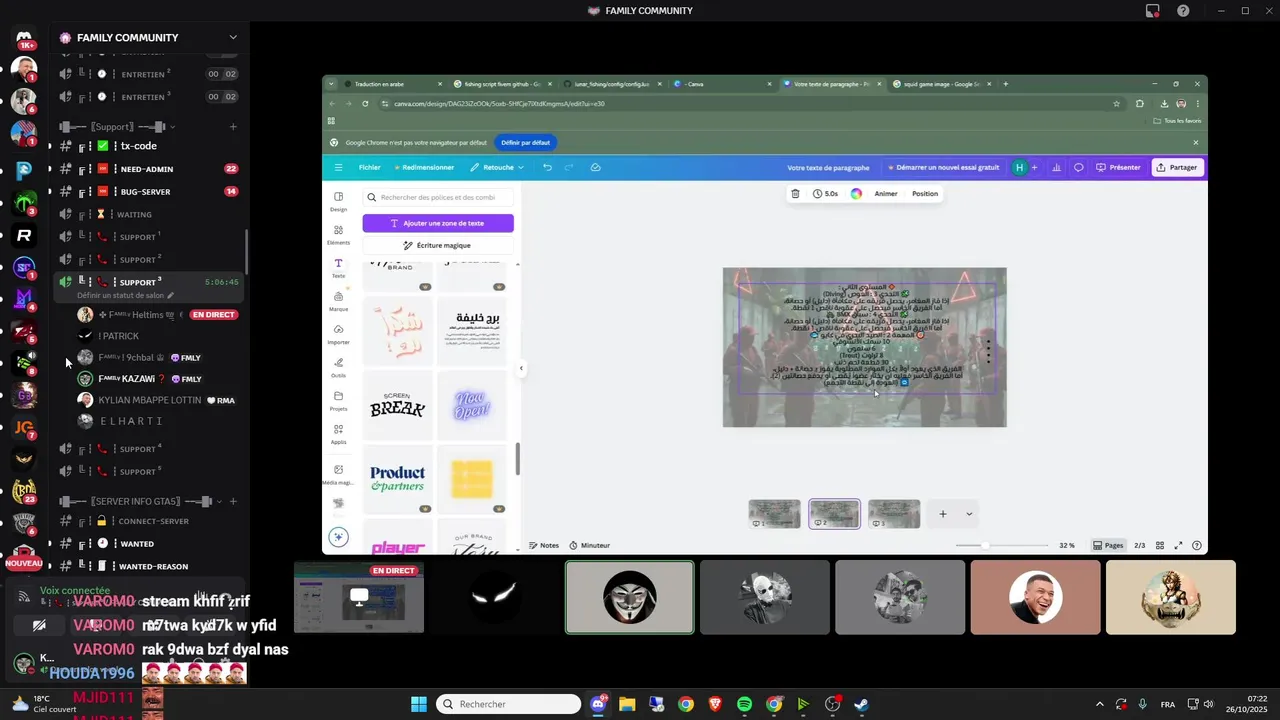The width and height of the screenshot is (1280, 720).
Task: Open the Canva grid view icon
Action: (1160, 545)
